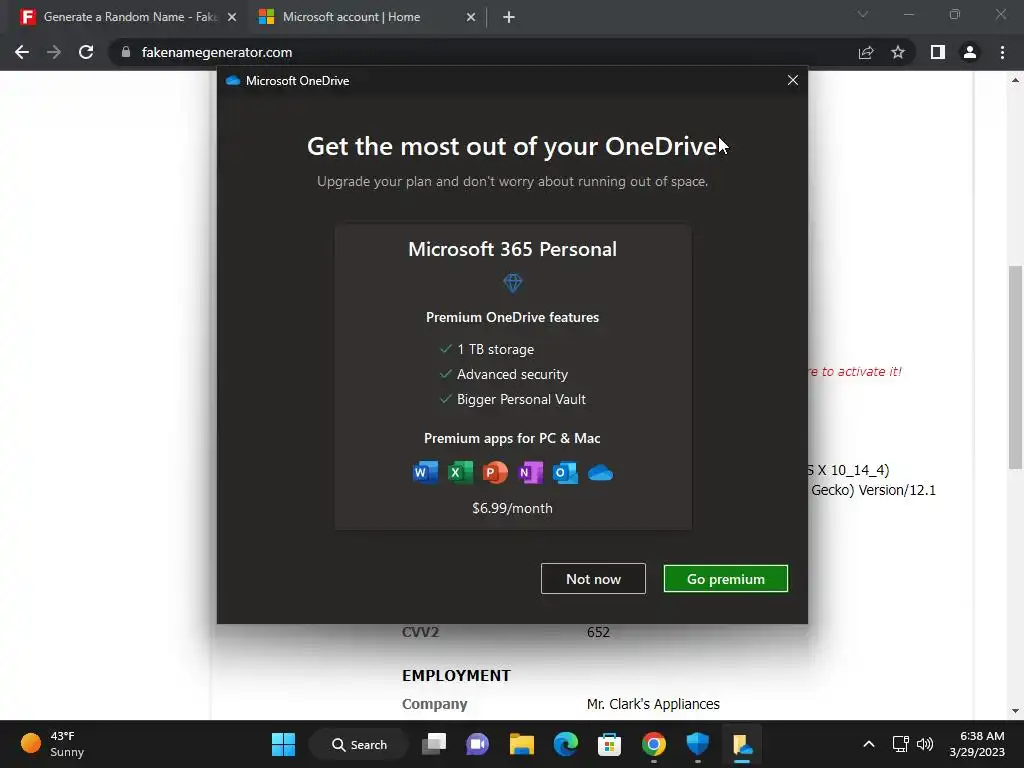Bookmark this page with the star icon
The height and width of the screenshot is (768, 1024).
coord(898,52)
